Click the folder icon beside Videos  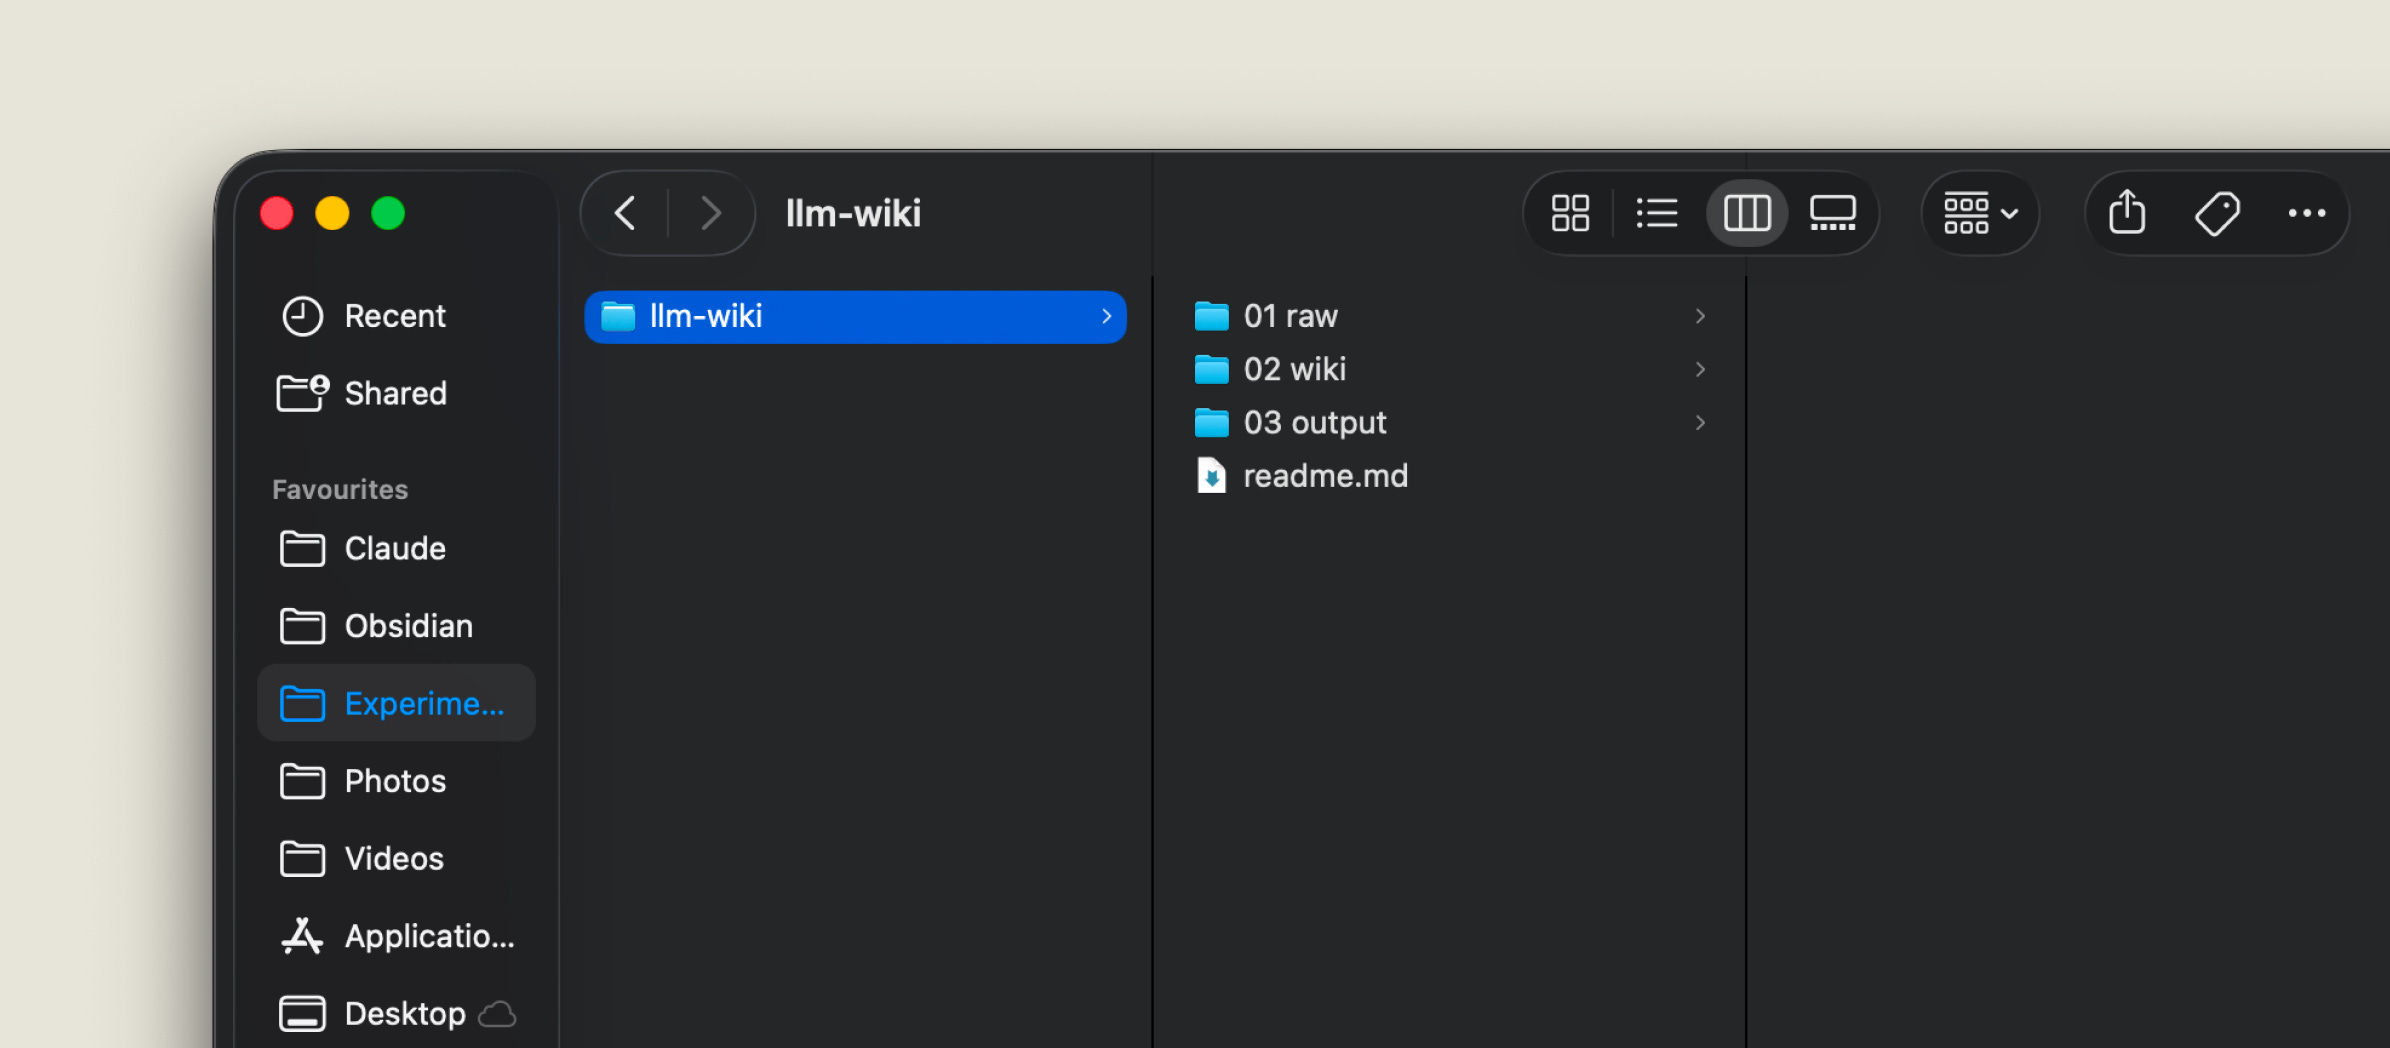click(302, 858)
